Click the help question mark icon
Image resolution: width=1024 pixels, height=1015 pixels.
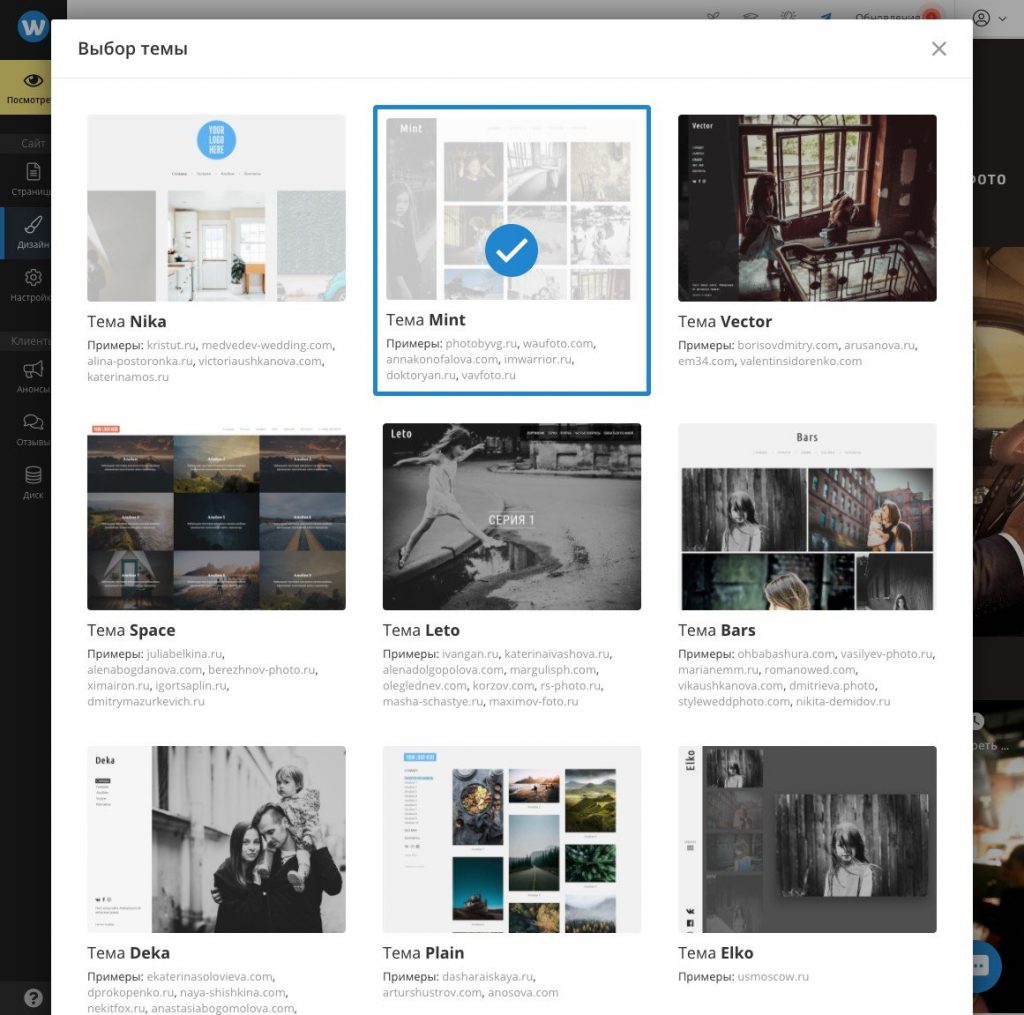point(33,997)
